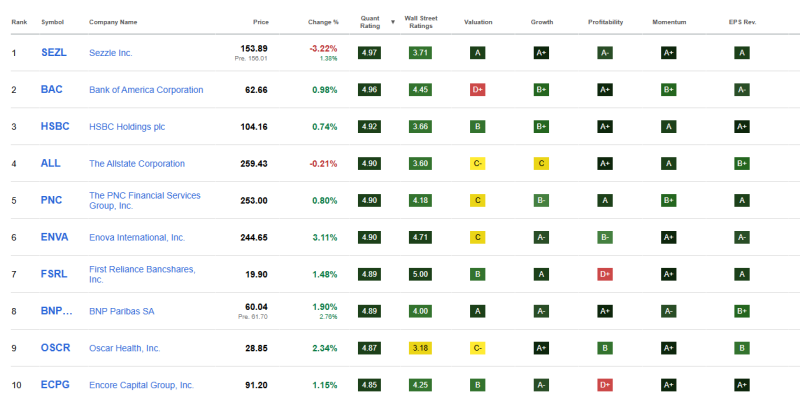Click SEZL quant rating badge 4.97

369,53
